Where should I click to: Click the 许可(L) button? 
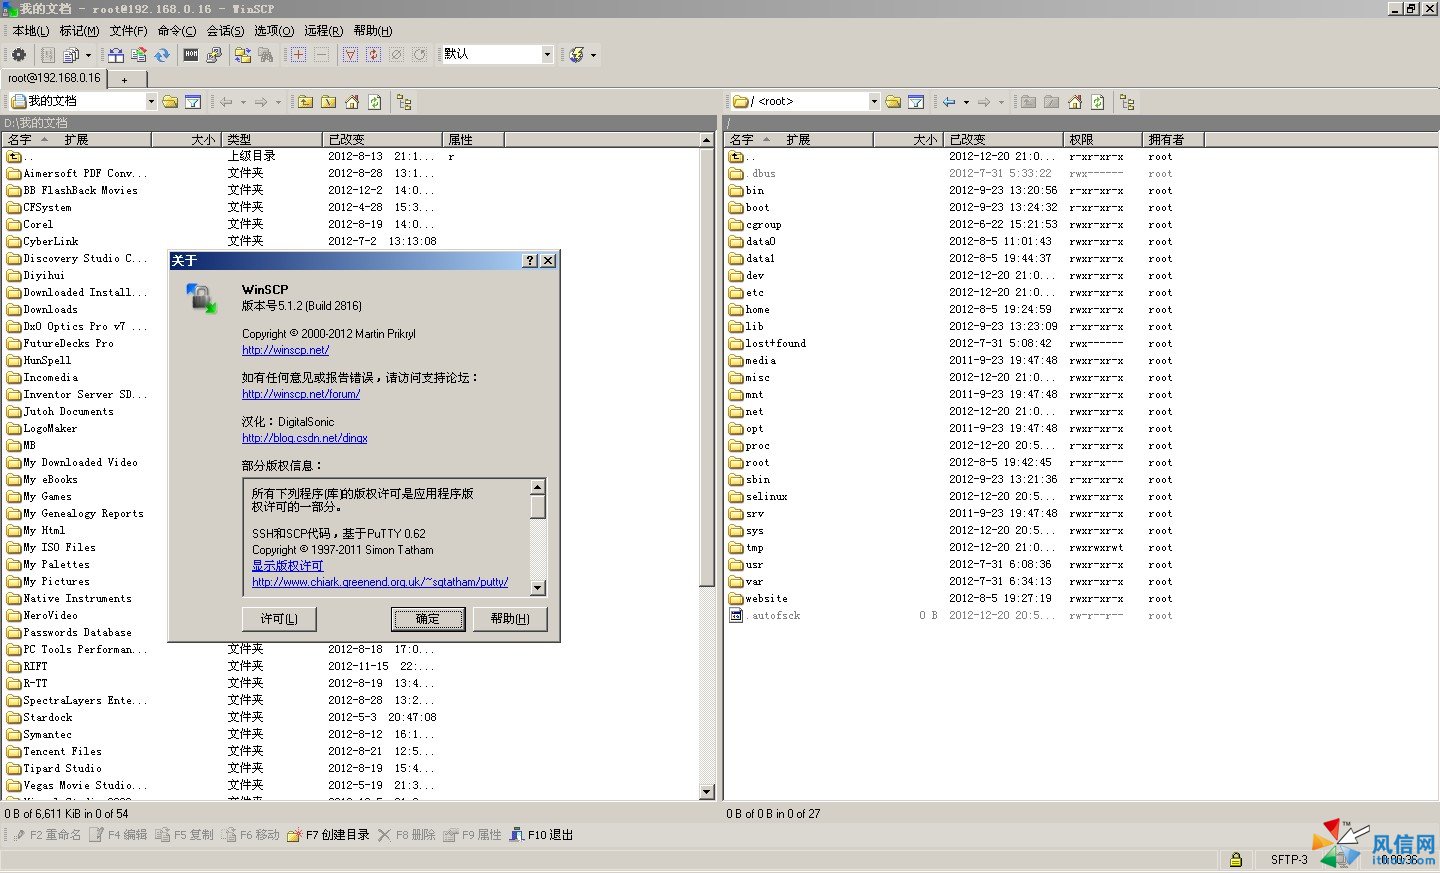[x=279, y=619]
